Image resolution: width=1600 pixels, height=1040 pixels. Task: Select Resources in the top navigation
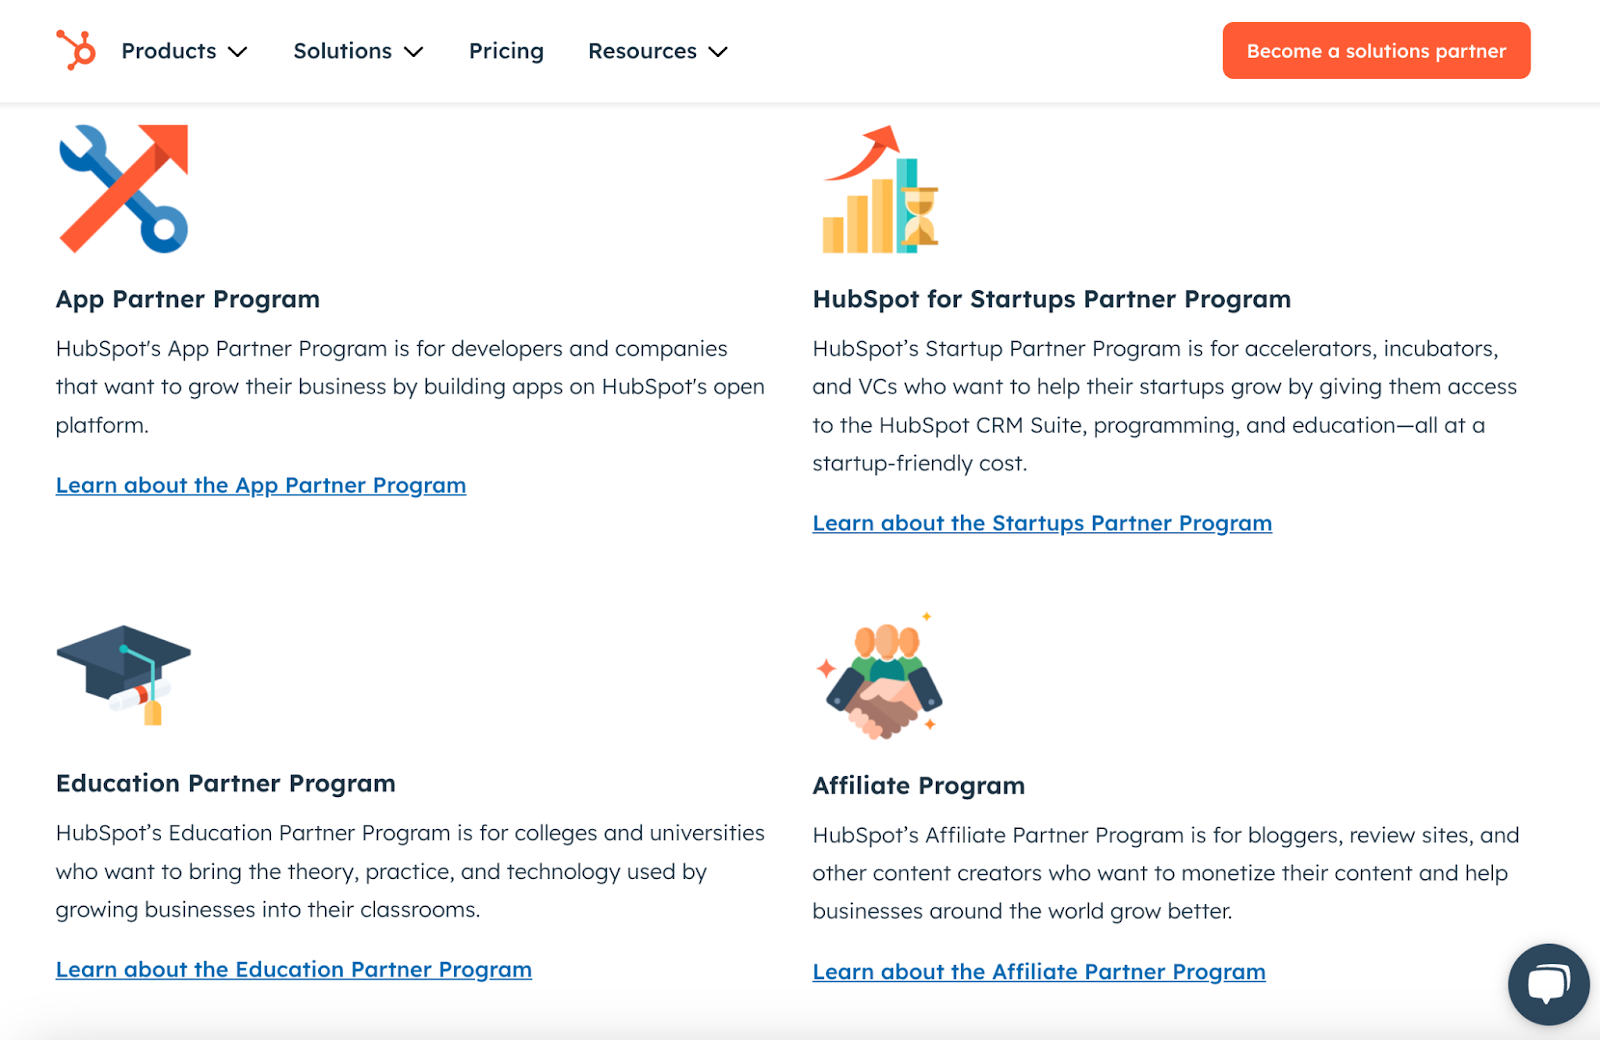click(642, 50)
